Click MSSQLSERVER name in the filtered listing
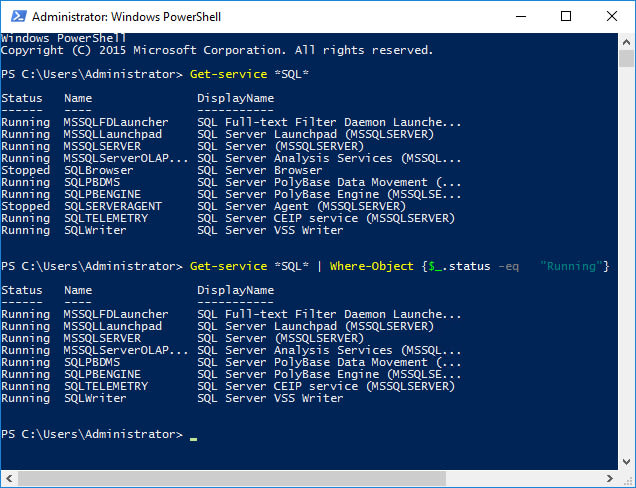Image resolution: width=636 pixels, height=488 pixels. click(x=102, y=338)
